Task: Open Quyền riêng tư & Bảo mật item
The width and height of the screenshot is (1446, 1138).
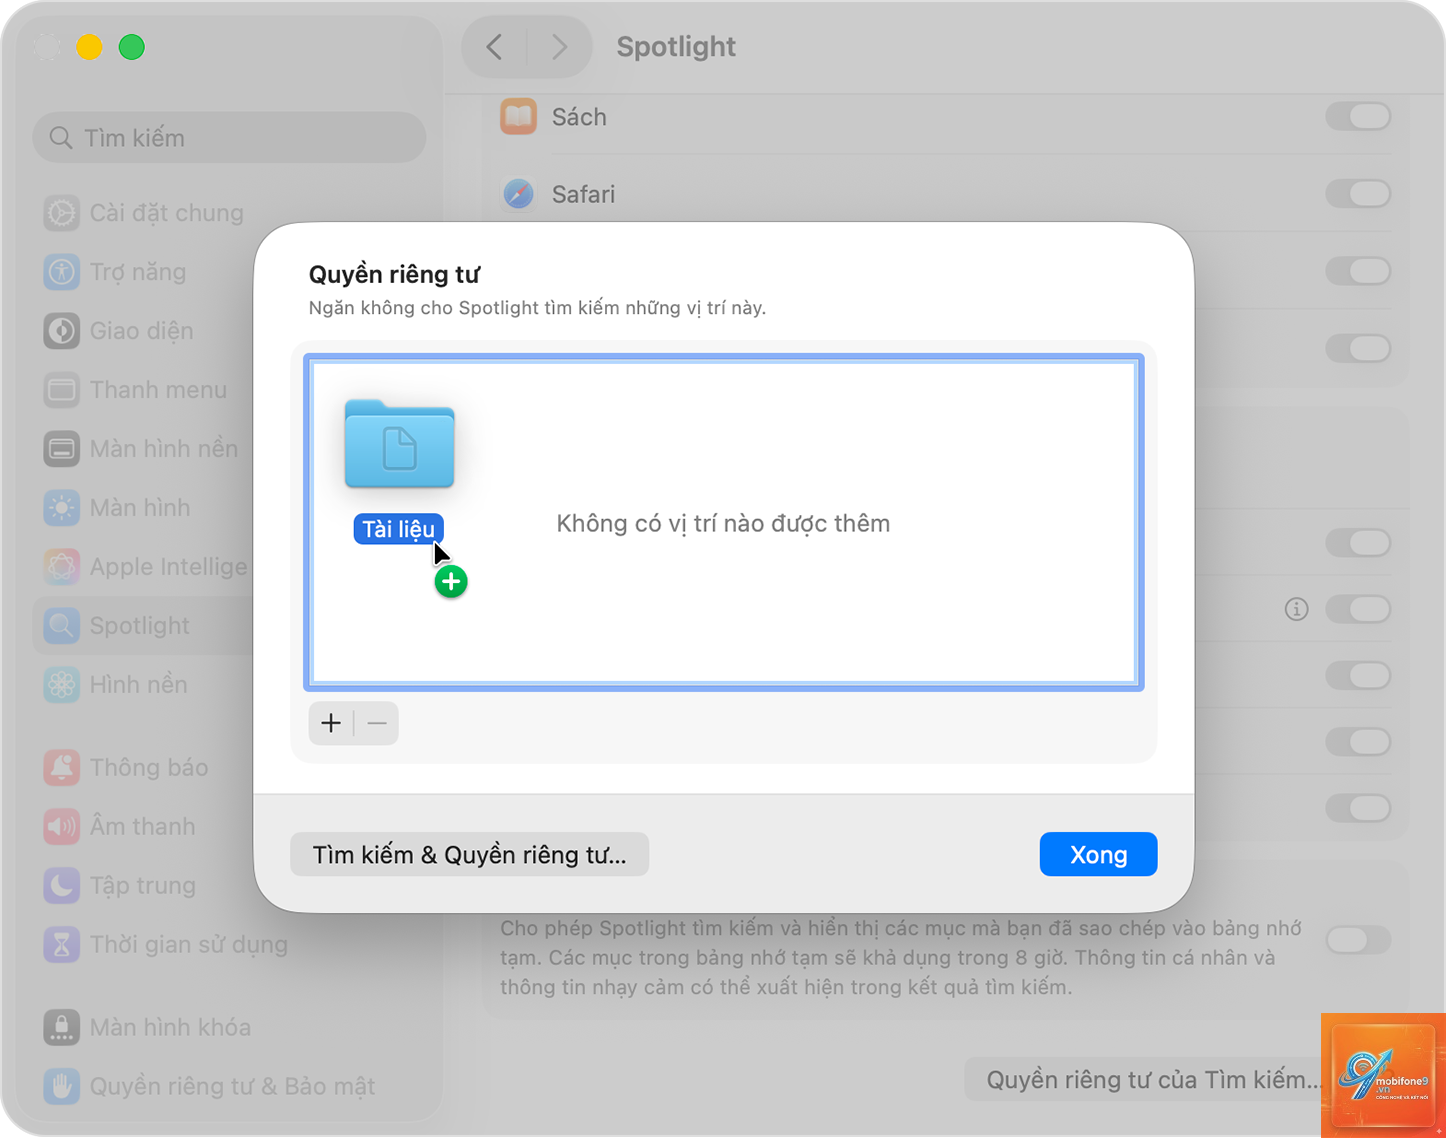Action: tap(210, 1086)
